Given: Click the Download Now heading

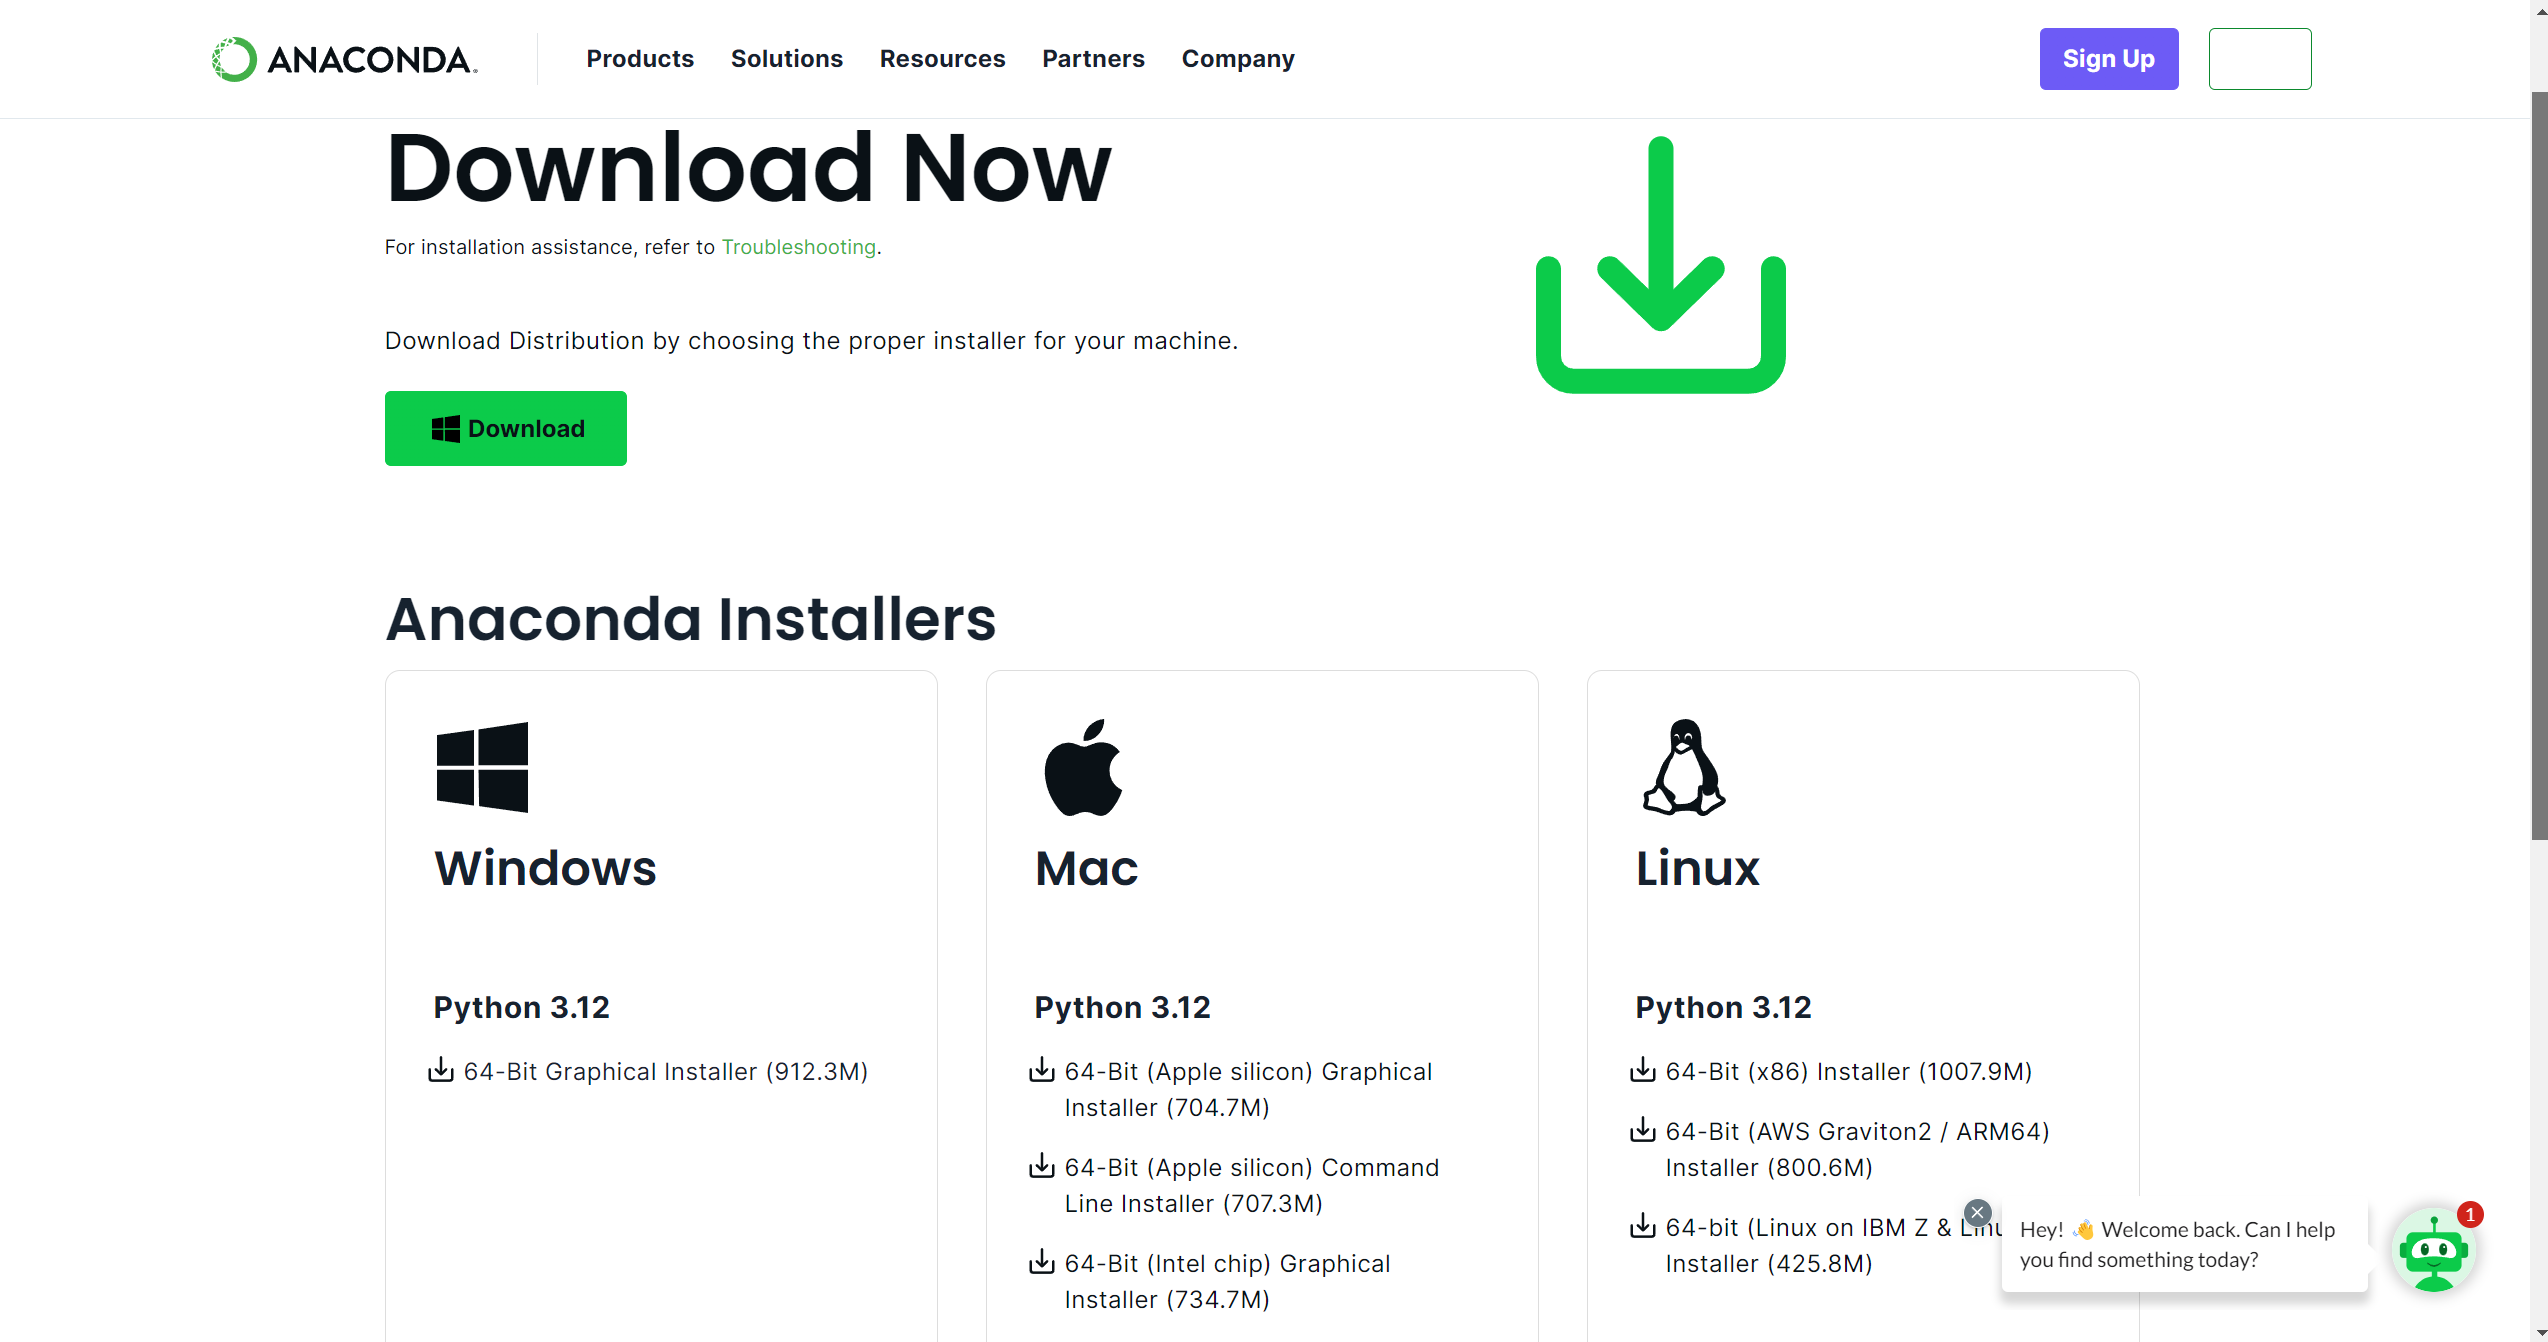Looking at the screenshot, I should (748, 168).
